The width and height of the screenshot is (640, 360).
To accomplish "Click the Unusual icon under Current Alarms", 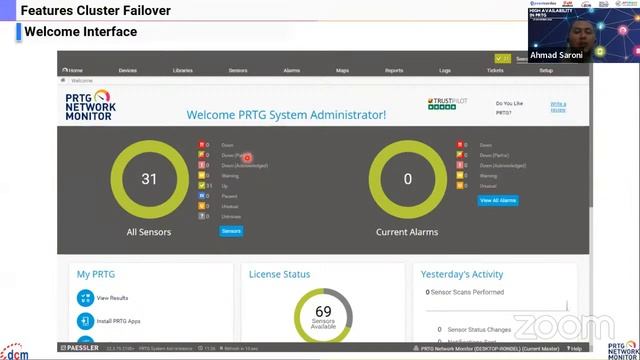I will (460, 185).
